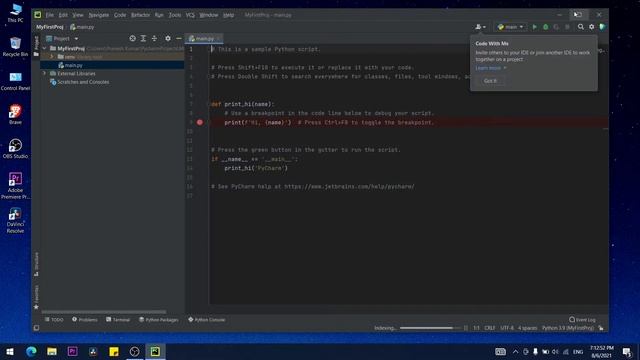
Task: Open the TODO tool window
Action: click(x=54, y=320)
